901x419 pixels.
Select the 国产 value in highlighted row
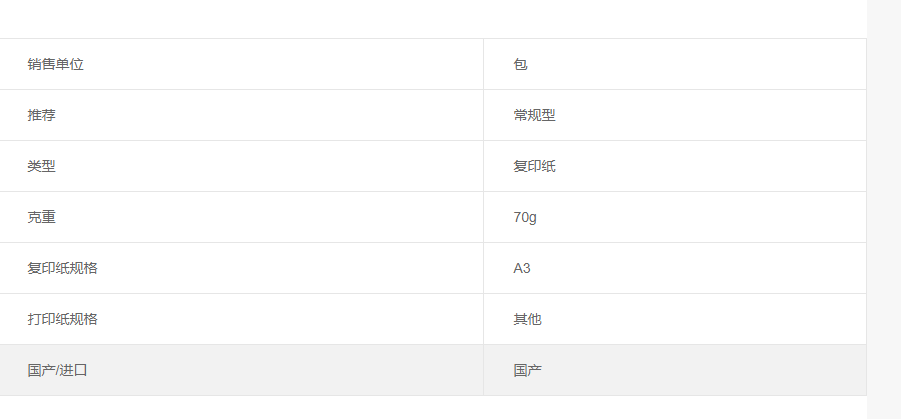[527, 370]
